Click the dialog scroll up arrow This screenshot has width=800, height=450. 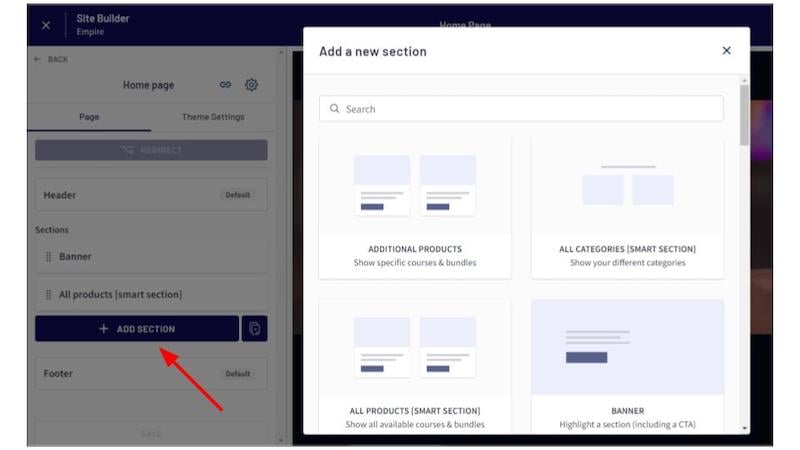744,81
